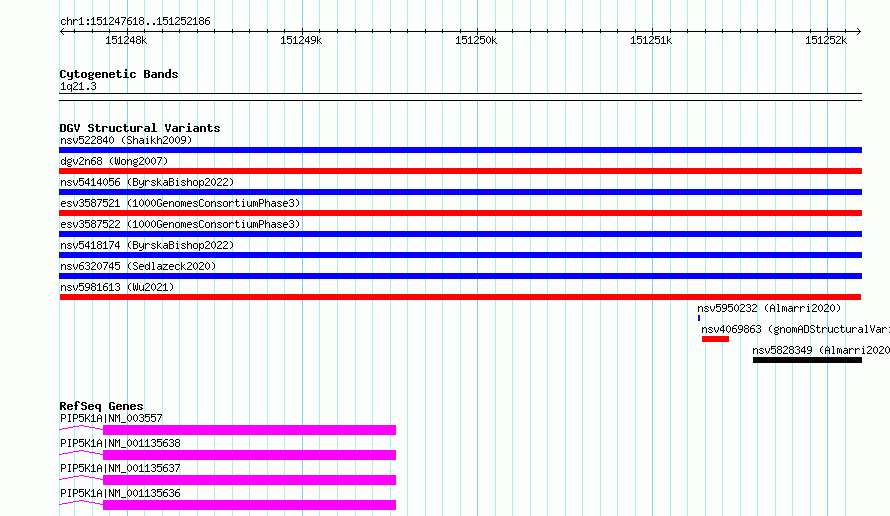The width and height of the screenshot is (890, 516).
Task: Click the thin intron line of NM_001135638
Action: point(81,453)
